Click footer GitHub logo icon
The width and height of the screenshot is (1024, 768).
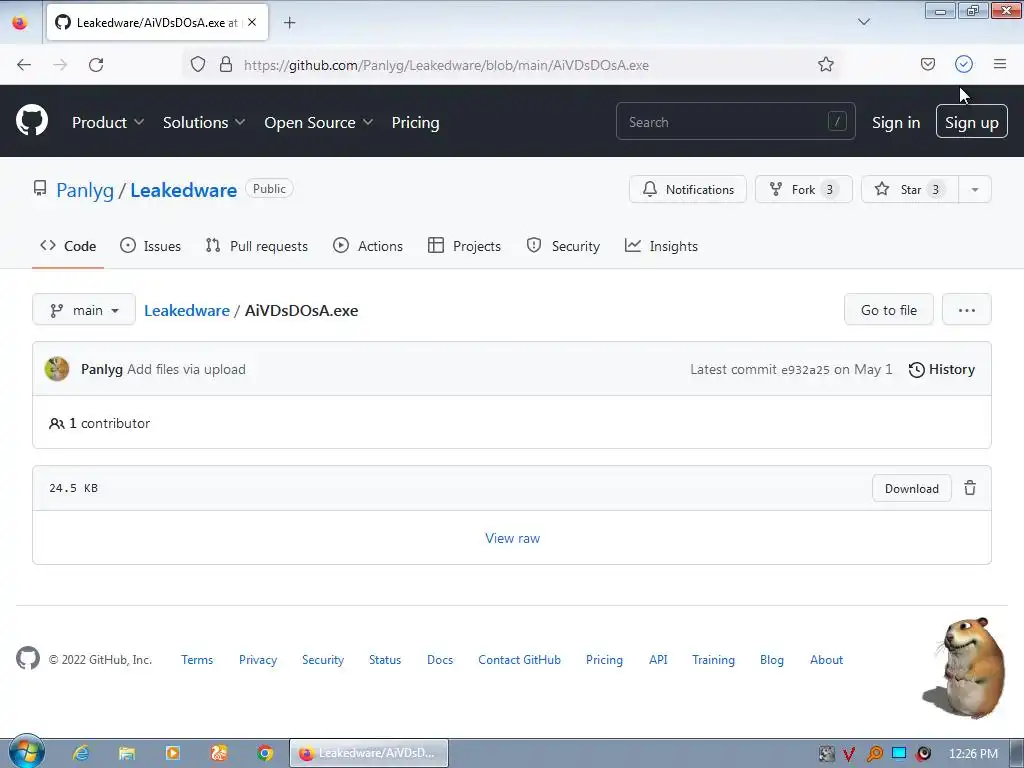point(28,658)
